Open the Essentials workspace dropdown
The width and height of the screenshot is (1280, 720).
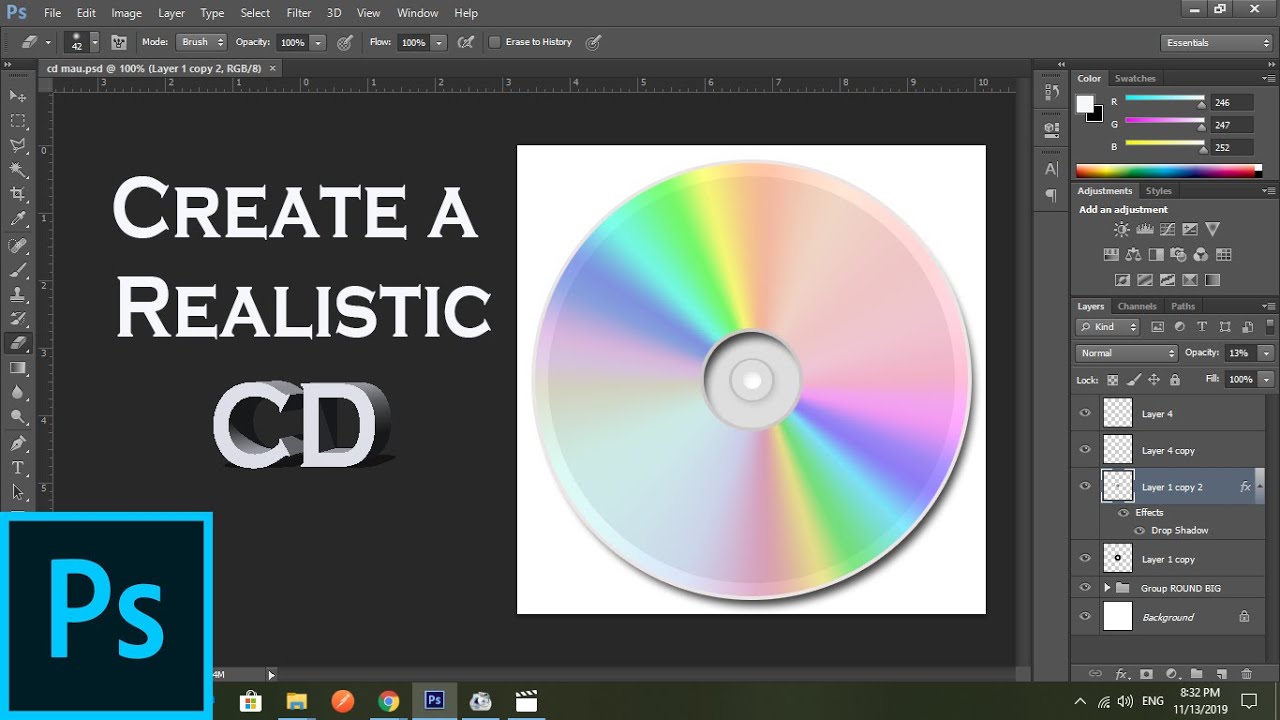click(x=1217, y=43)
